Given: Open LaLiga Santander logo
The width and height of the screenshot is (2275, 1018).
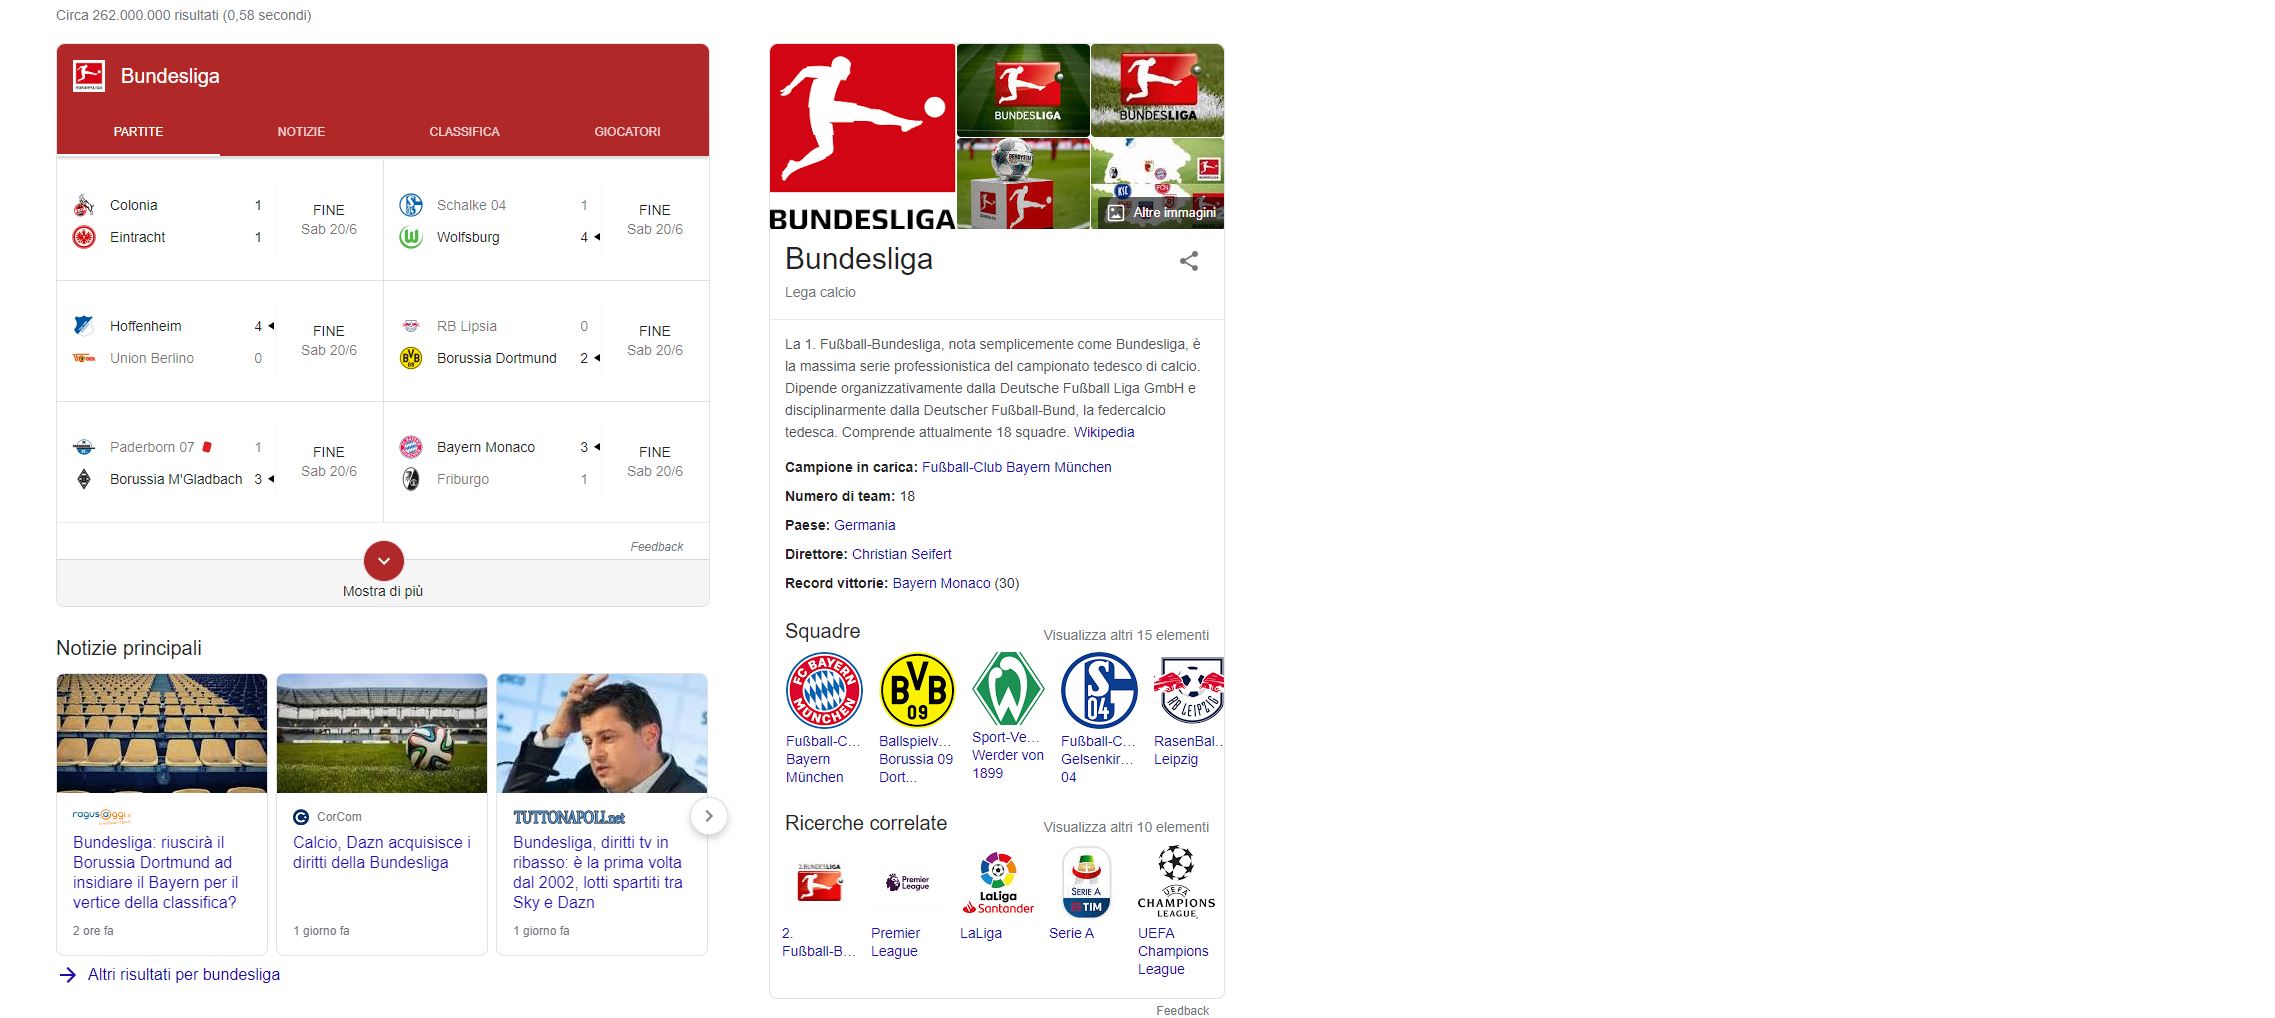Looking at the screenshot, I should coord(998,882).
